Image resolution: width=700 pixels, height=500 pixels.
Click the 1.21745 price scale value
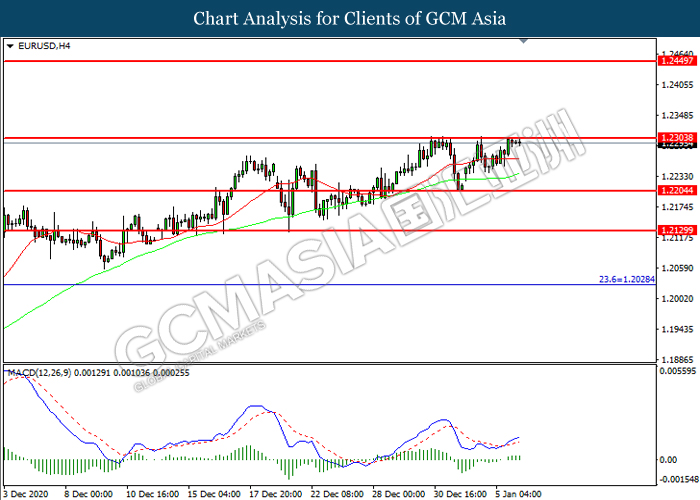tap(677, 207)
